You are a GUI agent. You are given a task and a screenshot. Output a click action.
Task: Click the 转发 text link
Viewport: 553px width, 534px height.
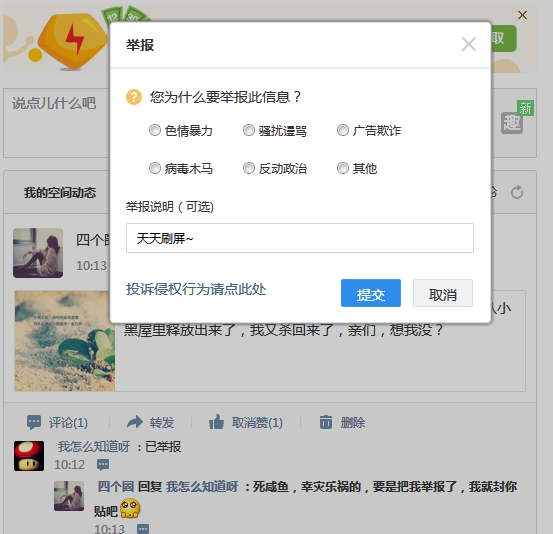[162, 422]
